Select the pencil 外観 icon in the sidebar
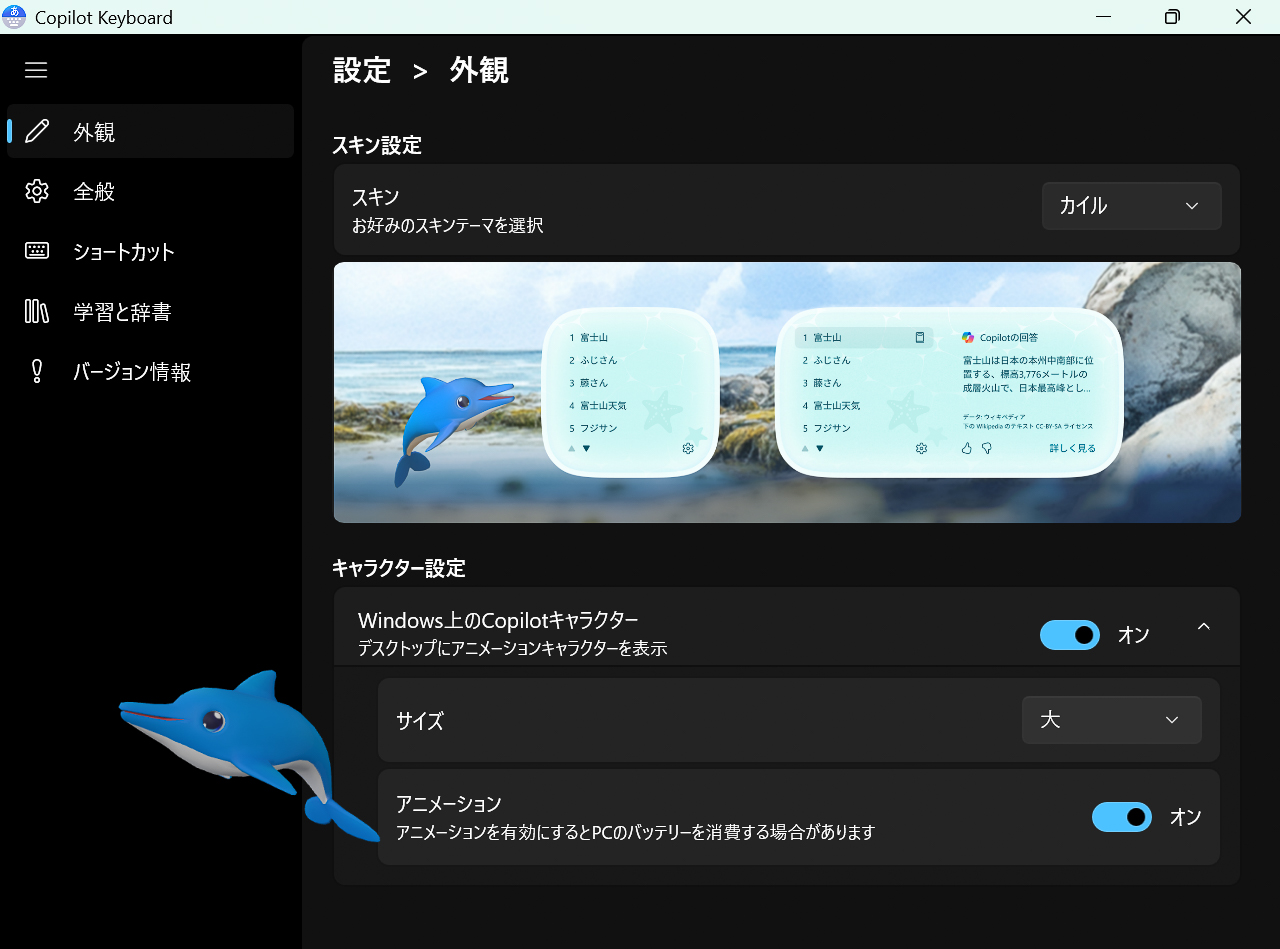1280x949 pixels. (x=37, y=131)
